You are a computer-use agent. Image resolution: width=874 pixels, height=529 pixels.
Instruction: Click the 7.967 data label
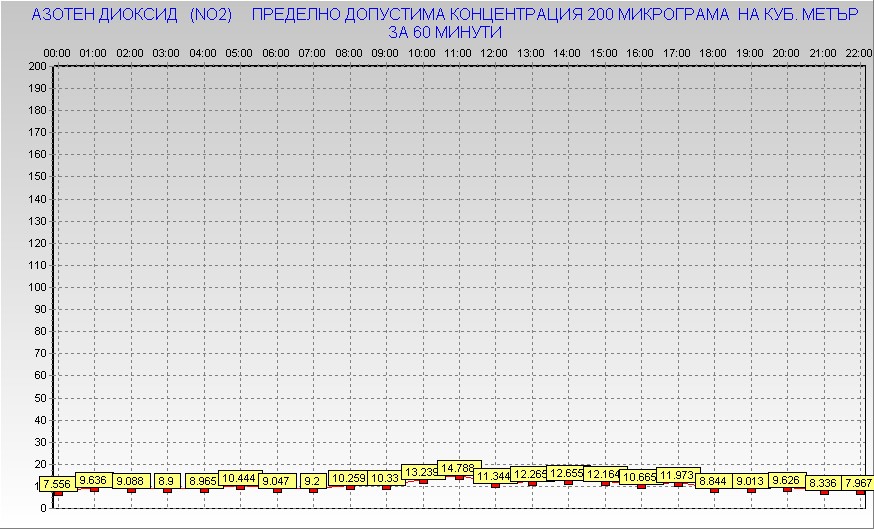pos(858,484)
